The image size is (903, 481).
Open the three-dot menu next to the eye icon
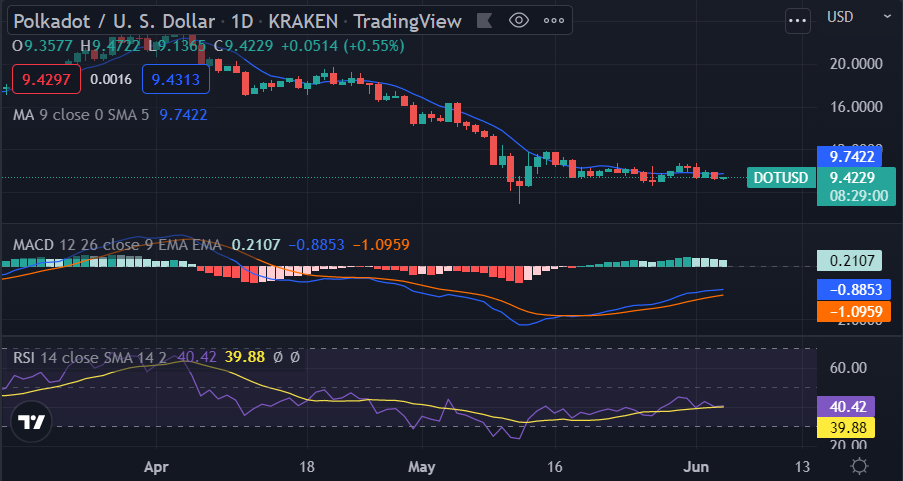[x=554, y=21]
